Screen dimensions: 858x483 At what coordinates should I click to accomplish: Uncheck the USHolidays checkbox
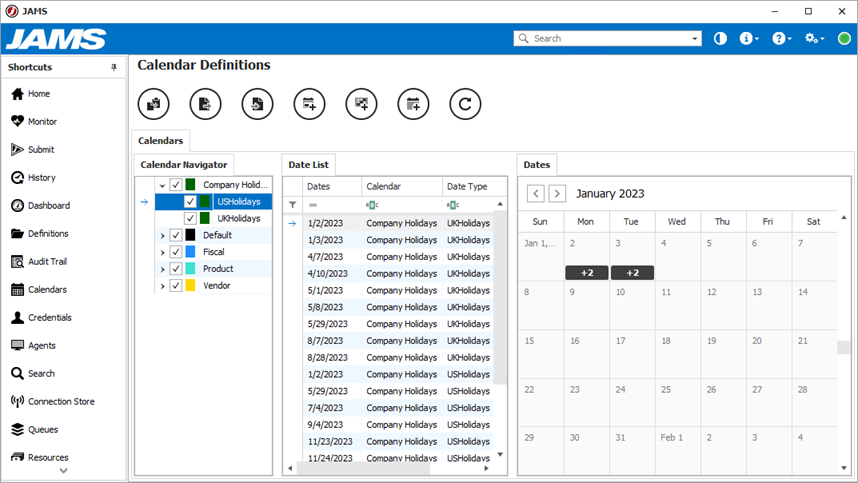point(190,202)
